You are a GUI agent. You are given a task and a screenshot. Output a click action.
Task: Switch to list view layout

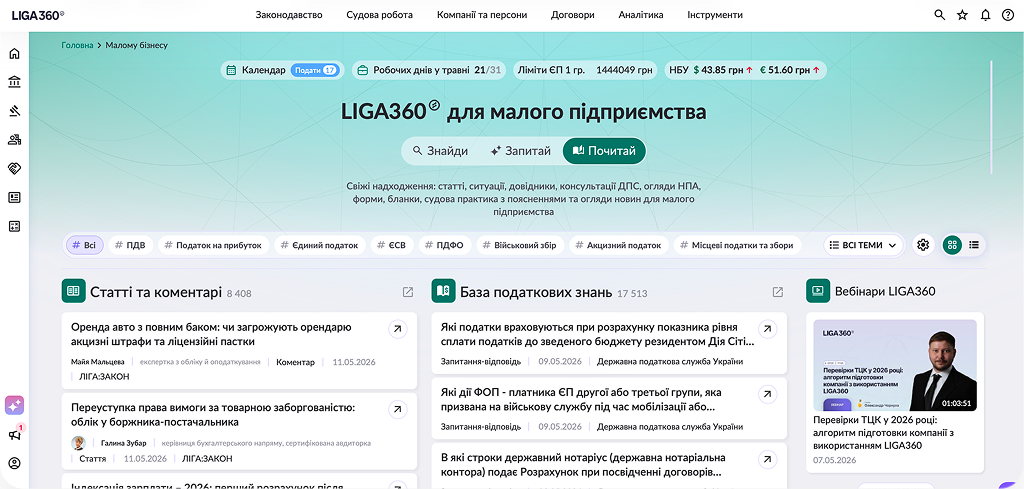(x=974, y=245)
